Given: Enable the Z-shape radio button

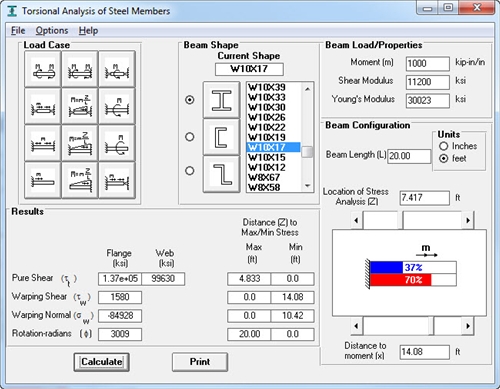Looking at the screenshot, I should [x=190, y=171].
